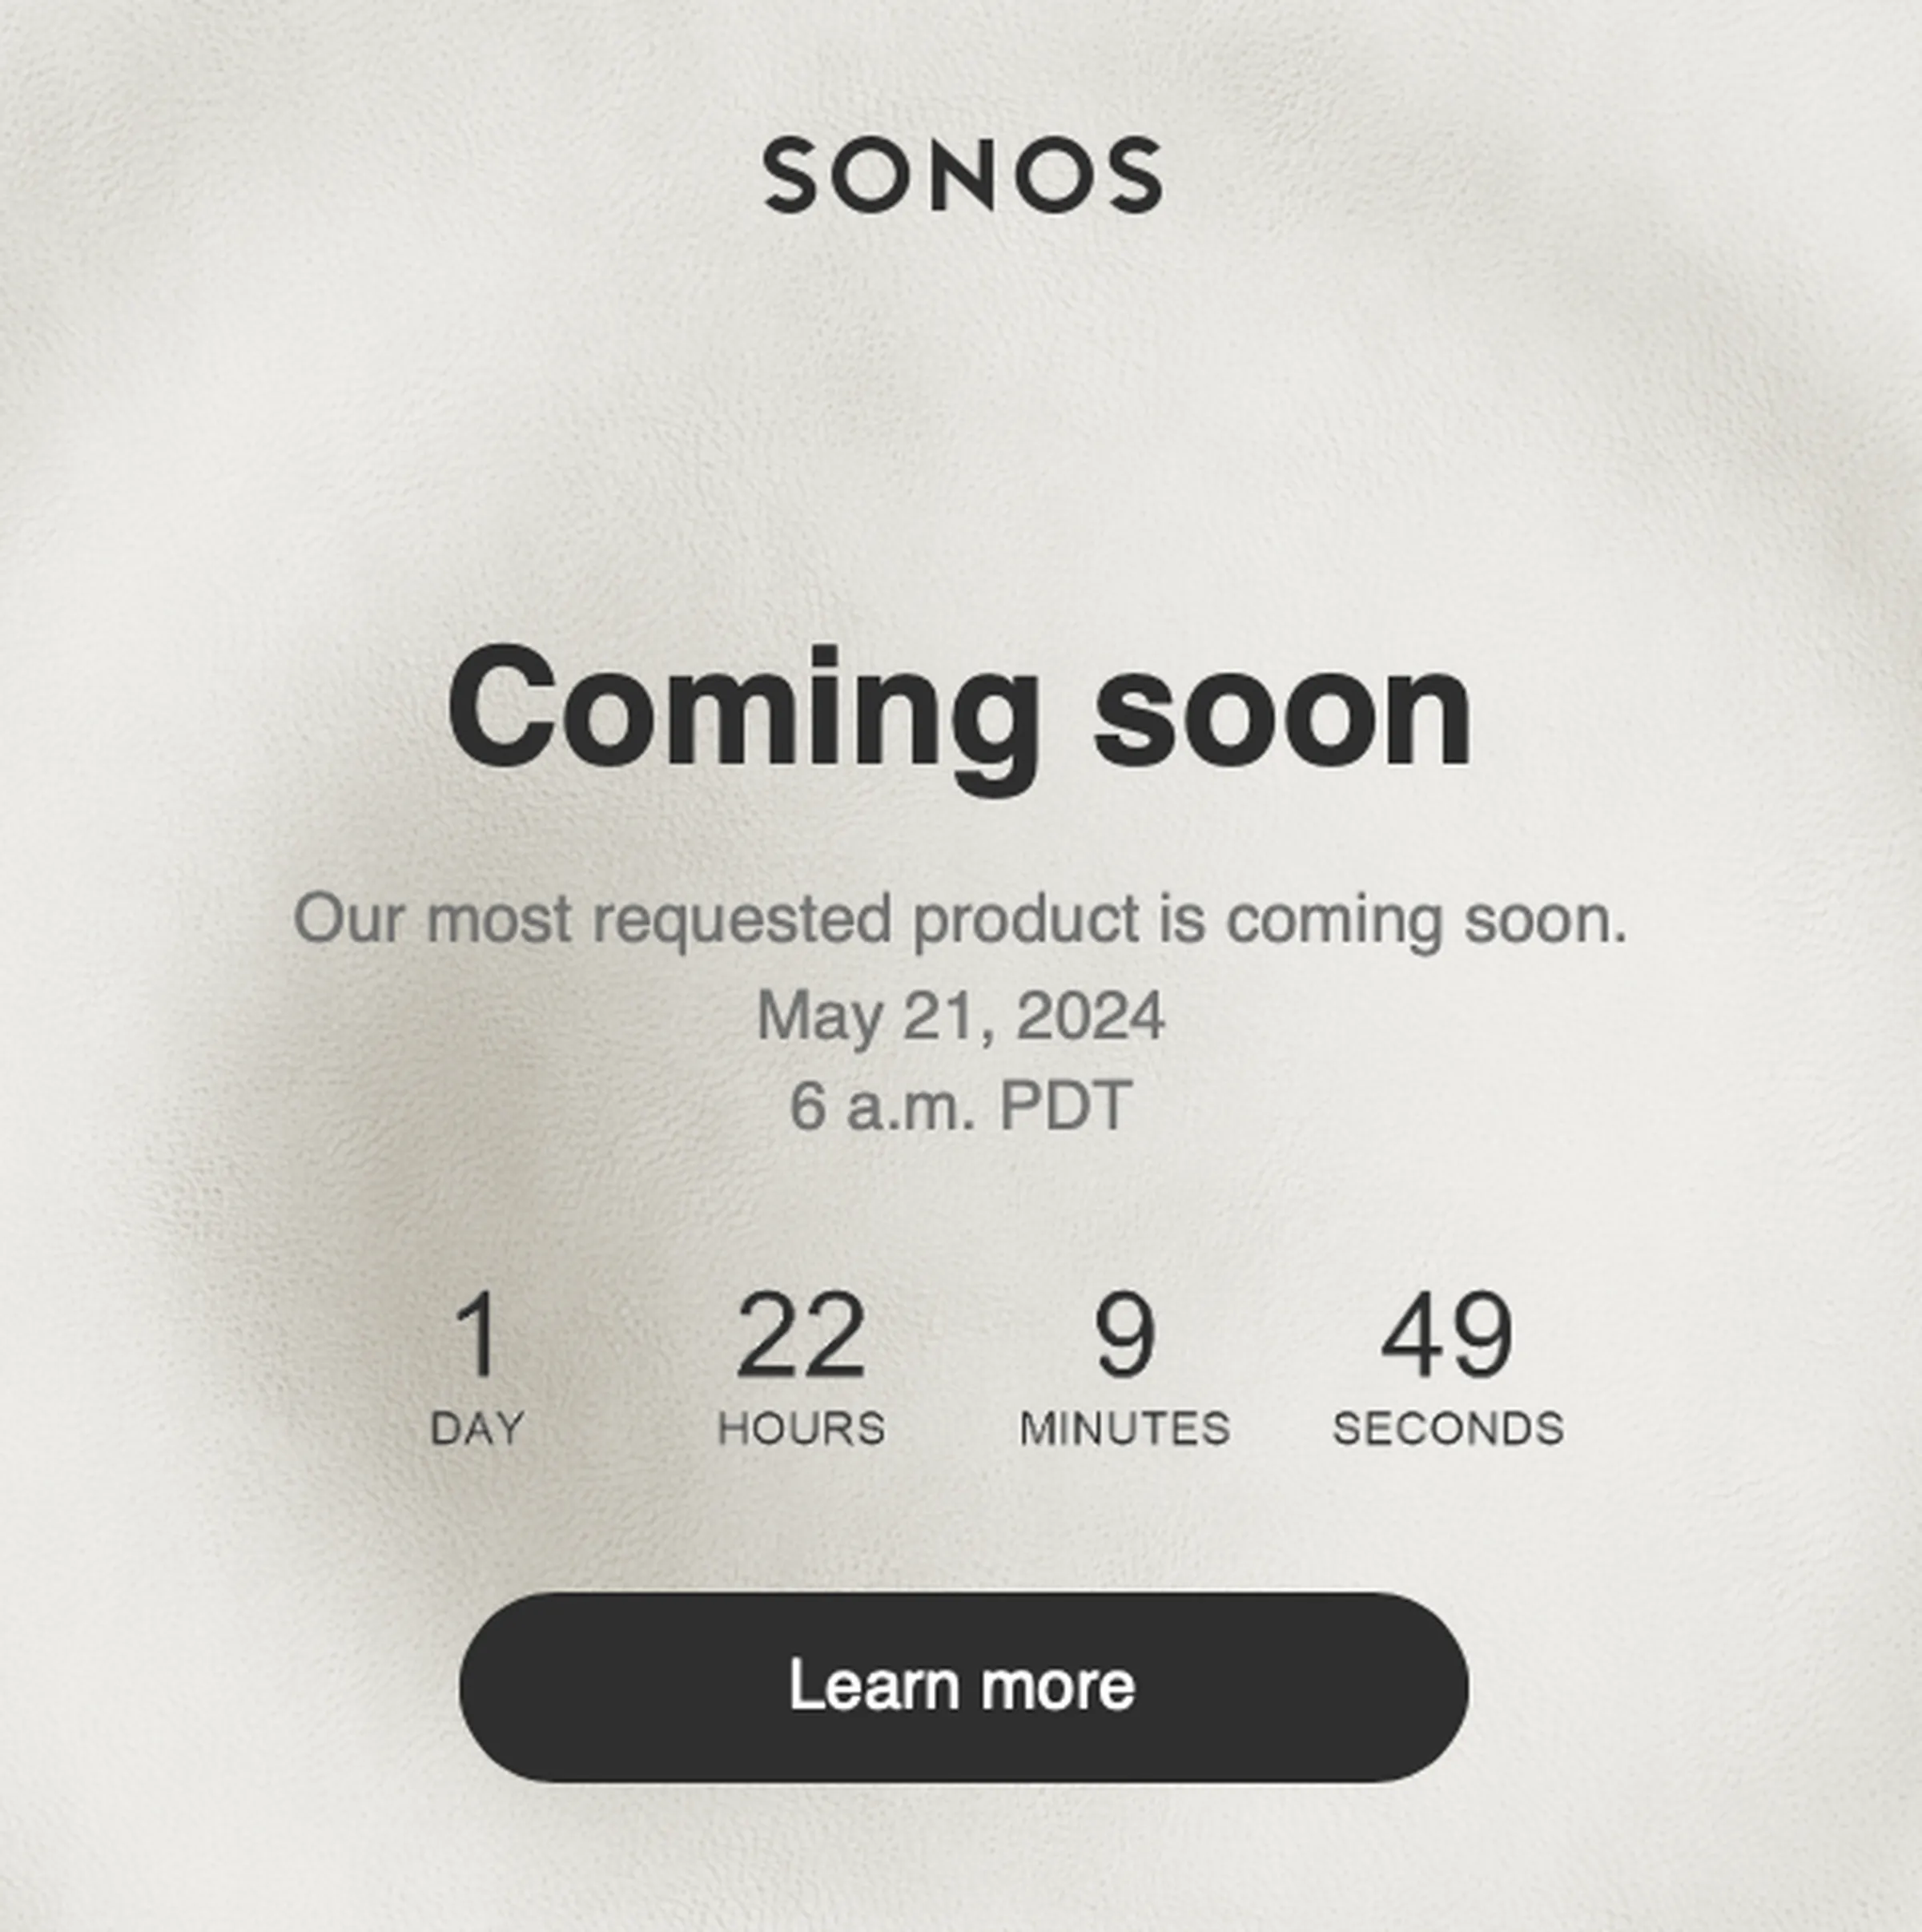
Task: Click the HOURS label in countdown
Action: pos(801,1429)
